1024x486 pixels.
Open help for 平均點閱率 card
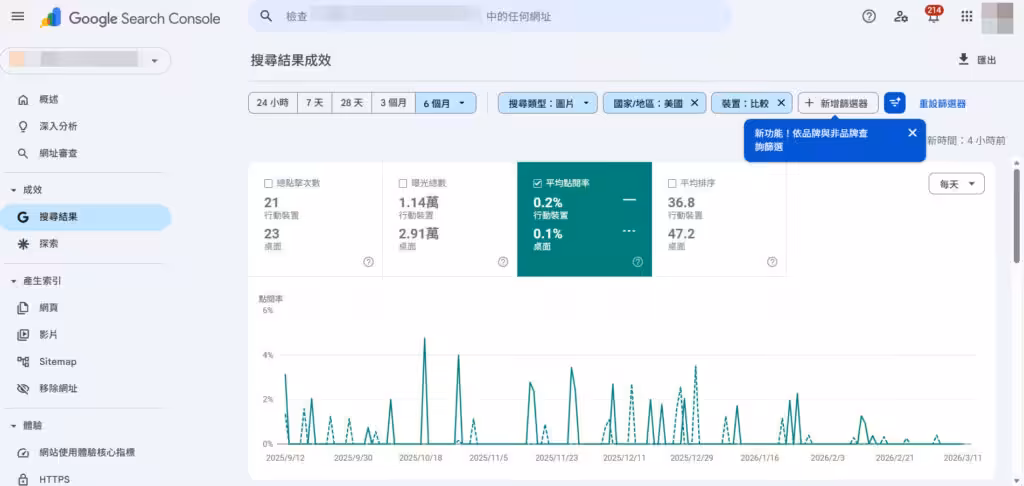pyautogui.click(x=637, y=262)
